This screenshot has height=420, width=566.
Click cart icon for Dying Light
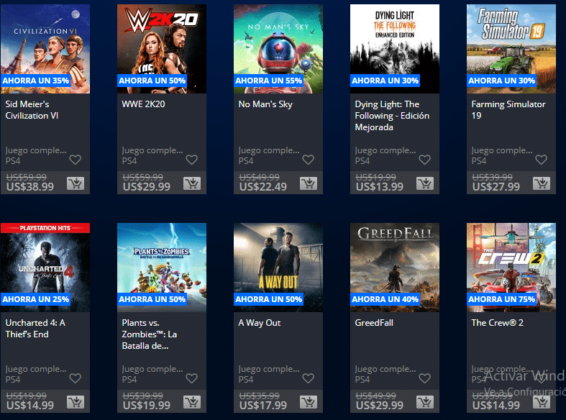[x=425, y=184]
